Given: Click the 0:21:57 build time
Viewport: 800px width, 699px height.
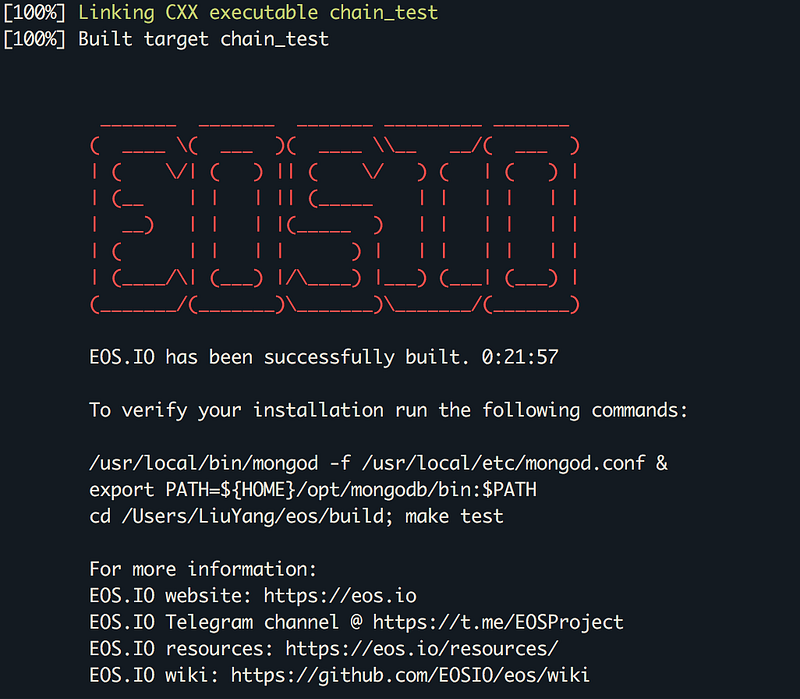Looking at the screenshot, I should [518, 357].
